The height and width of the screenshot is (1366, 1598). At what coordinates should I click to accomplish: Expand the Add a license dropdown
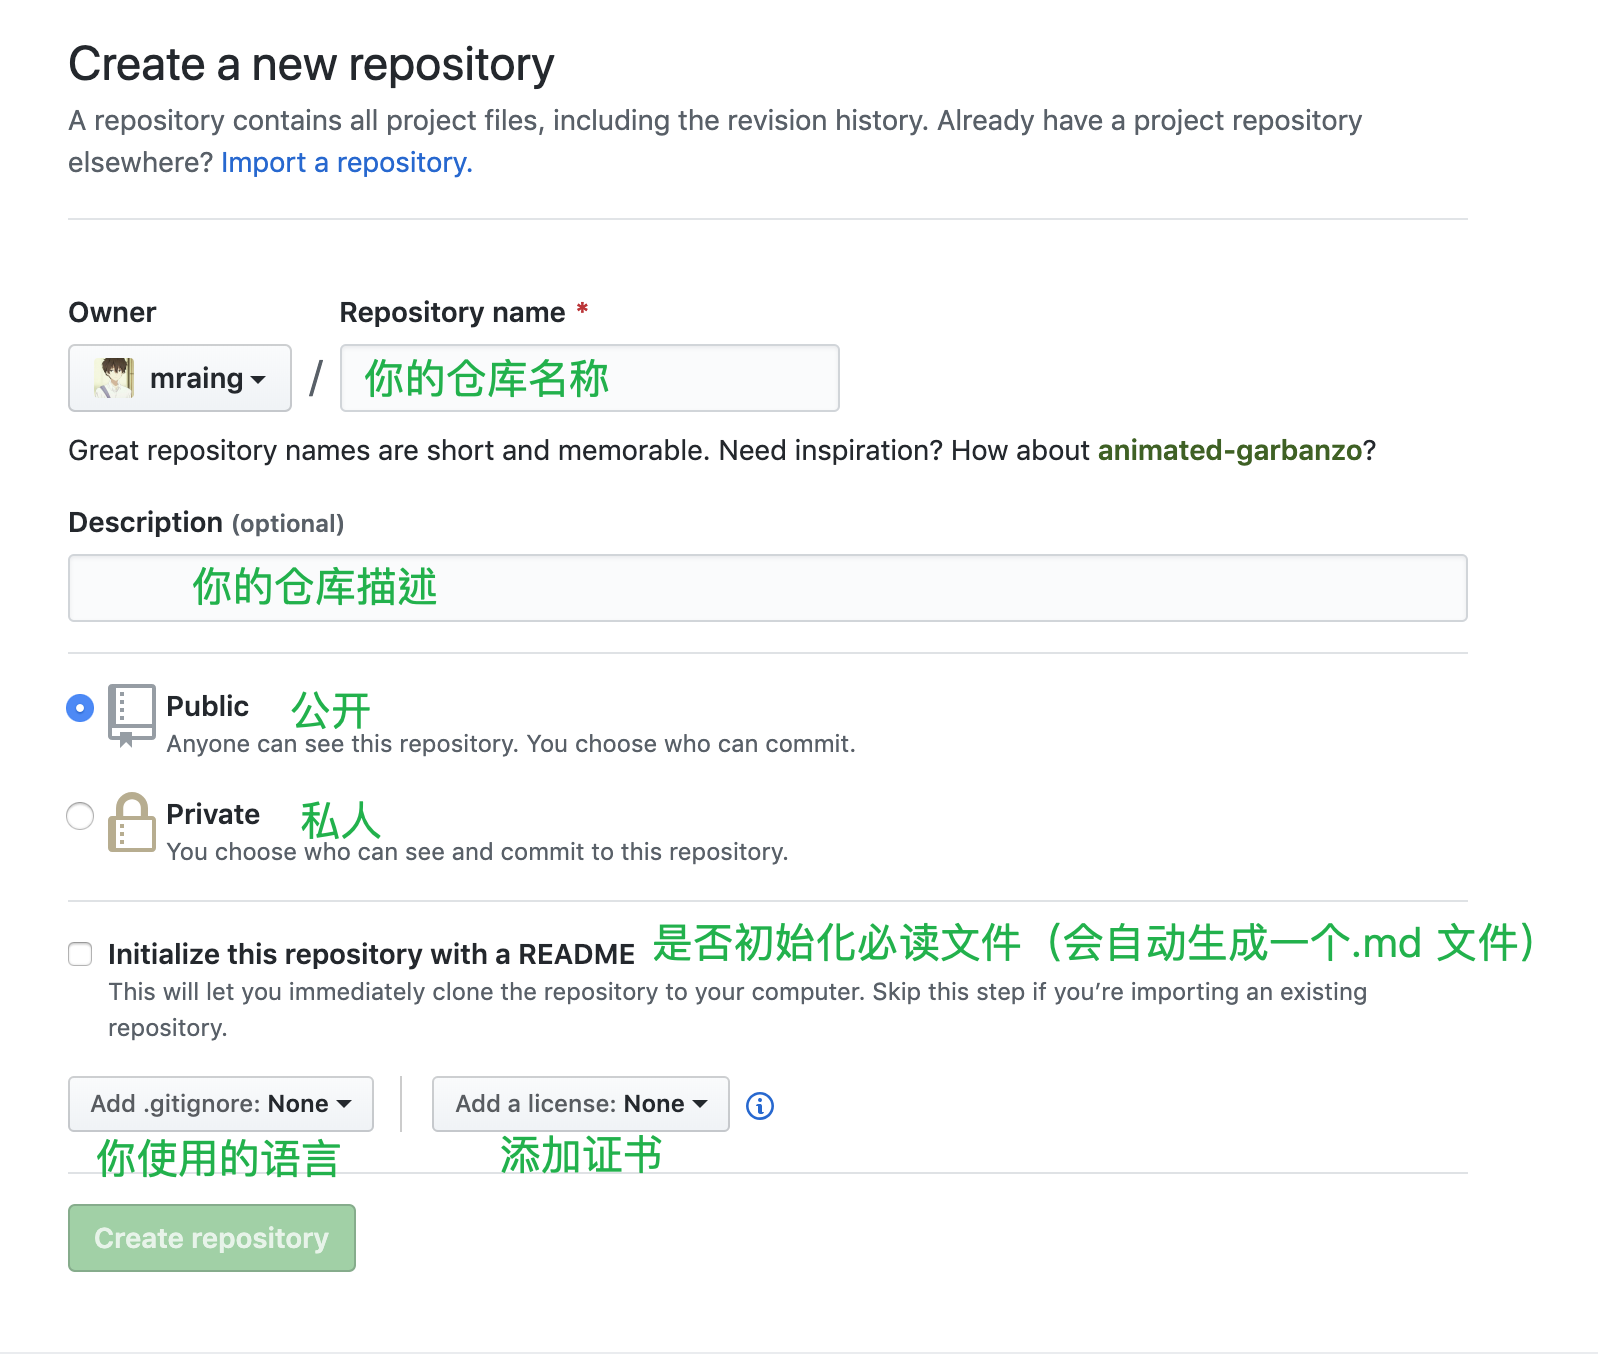click(580, 1104)
